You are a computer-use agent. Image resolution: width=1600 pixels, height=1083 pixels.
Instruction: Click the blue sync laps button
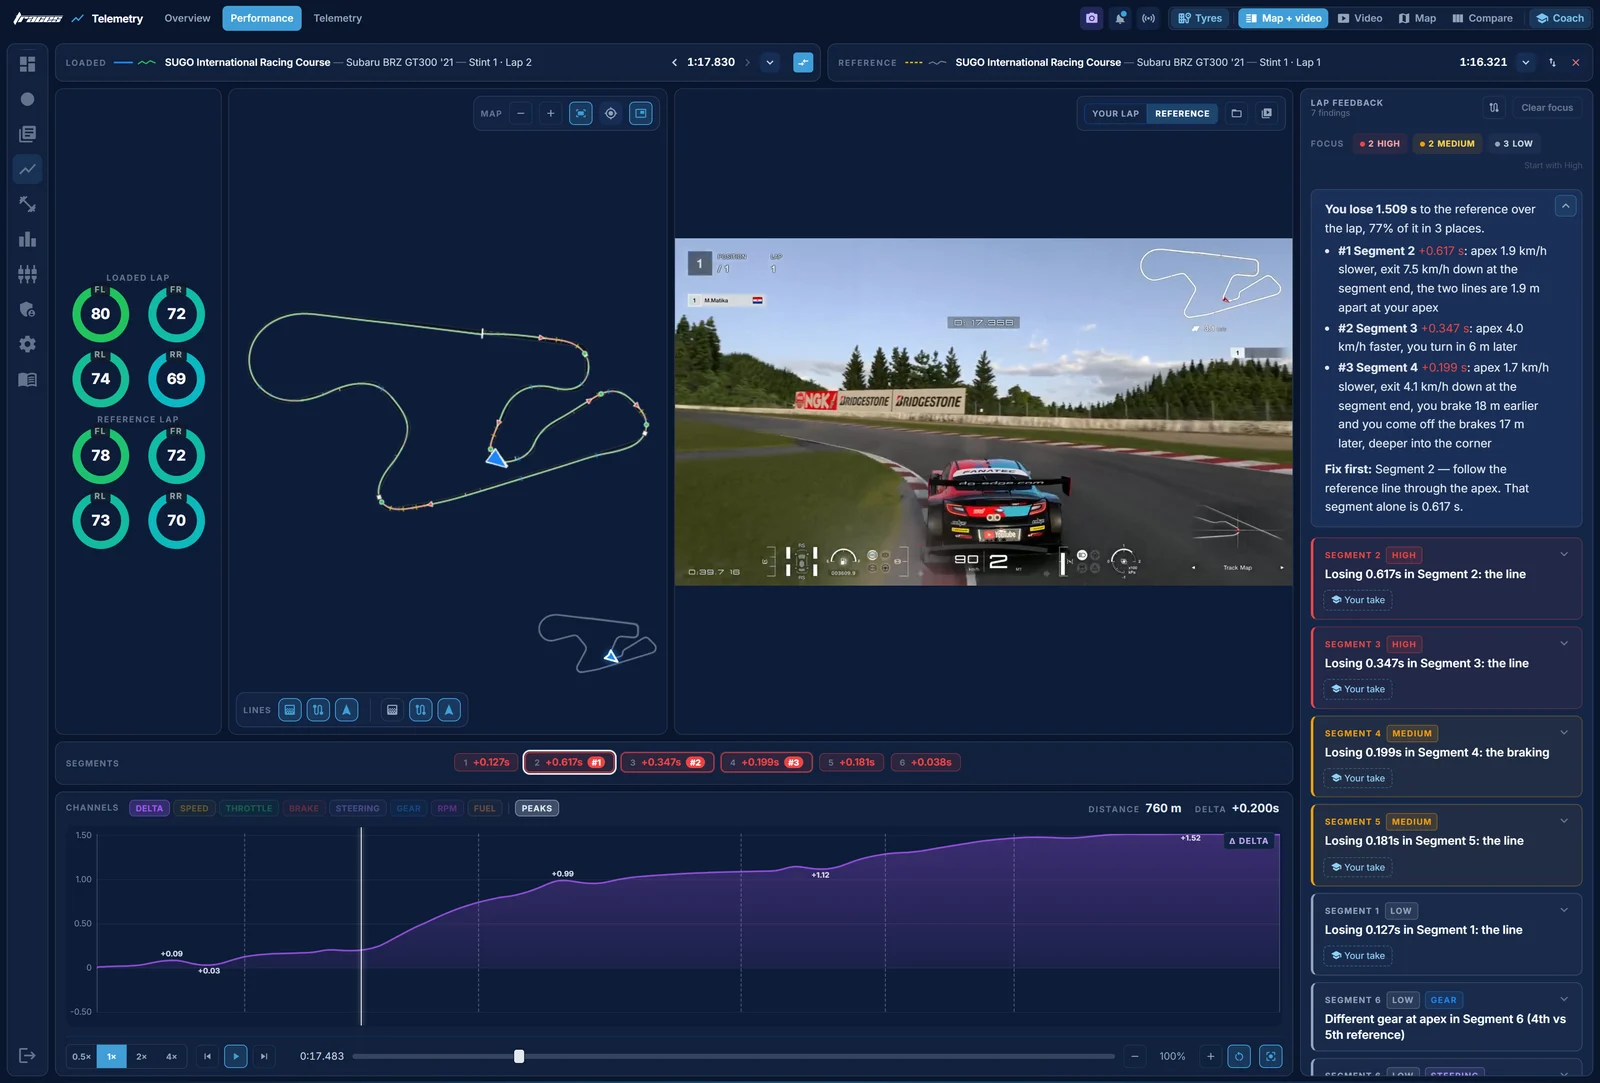coord(803,62)
